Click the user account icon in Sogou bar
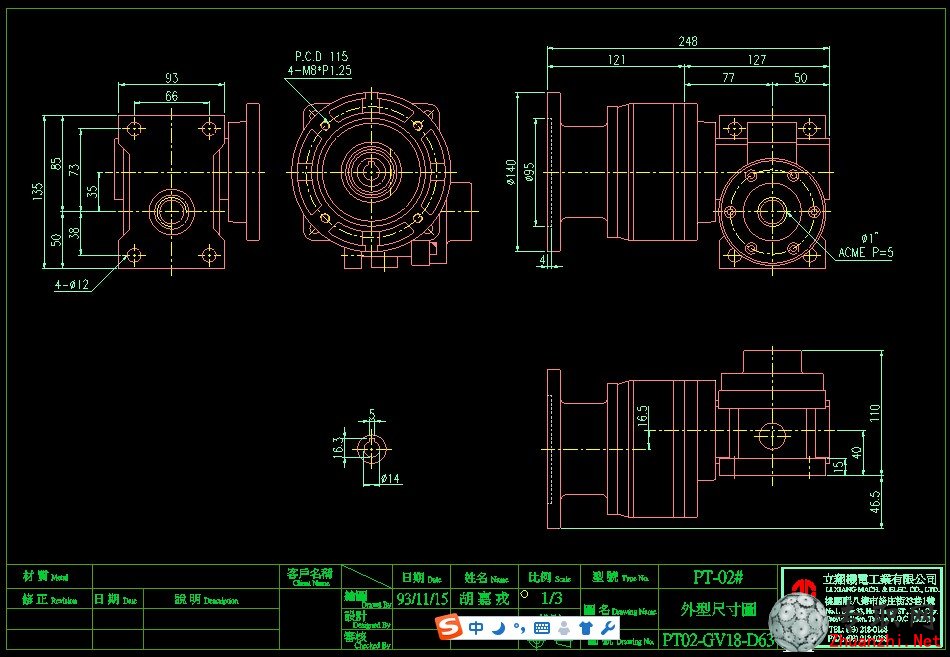The image size is (950, 657). coord(564,628)
